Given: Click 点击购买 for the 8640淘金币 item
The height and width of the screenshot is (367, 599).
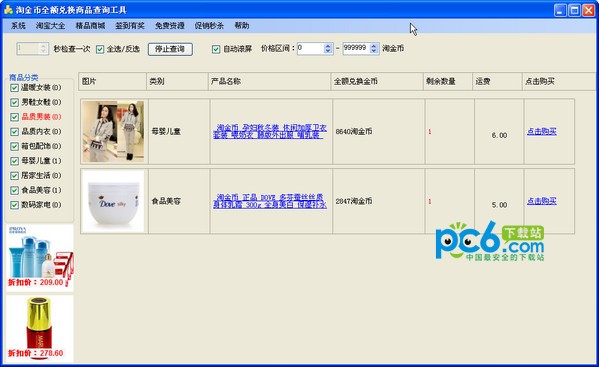Looking at the screenshot, I should coord(541,131).
